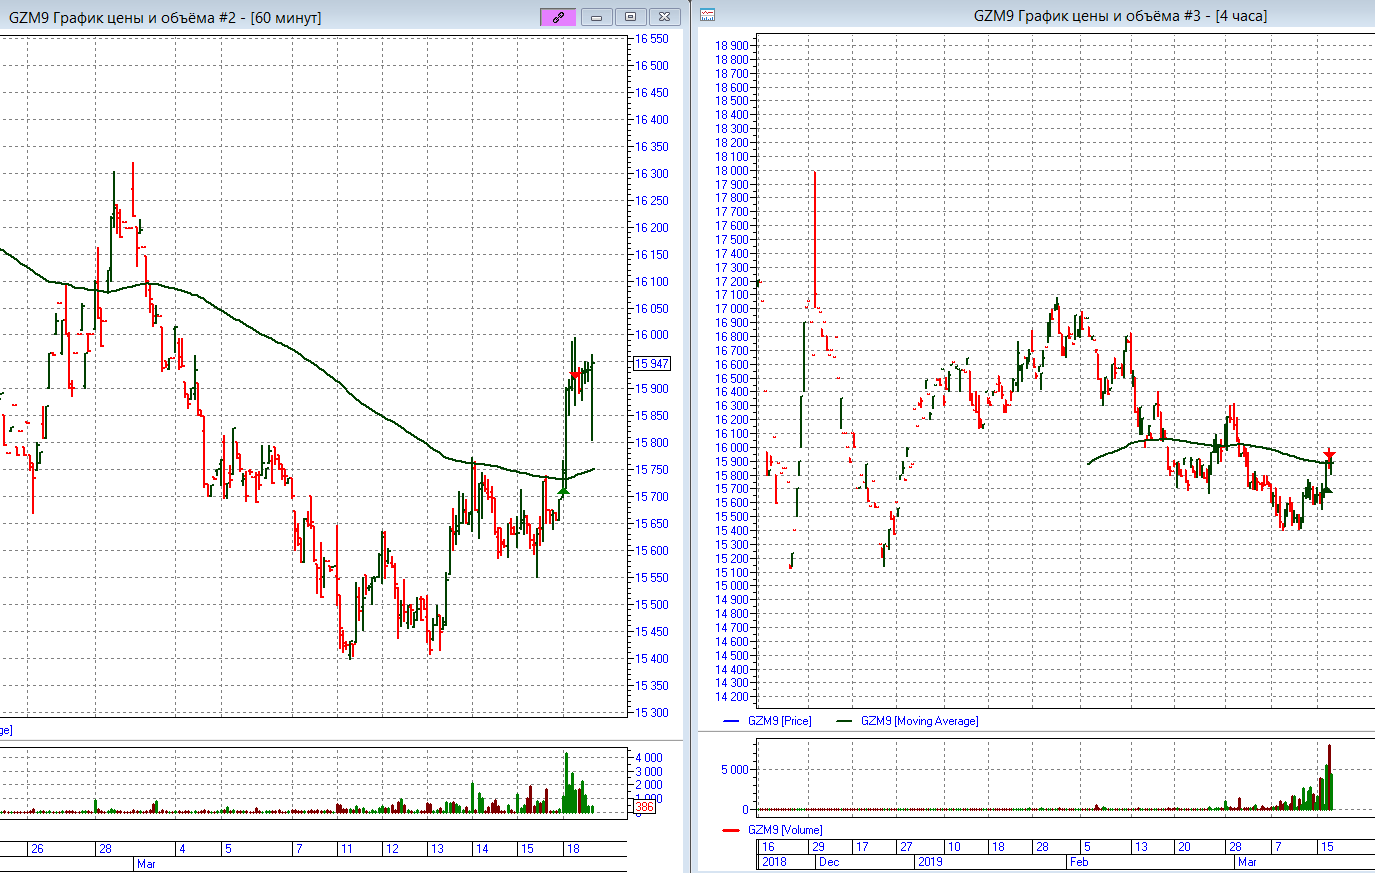1375x873 pixels.
Task: Select the GZM9 [Volume] legend entry
Action: [785, 830]
